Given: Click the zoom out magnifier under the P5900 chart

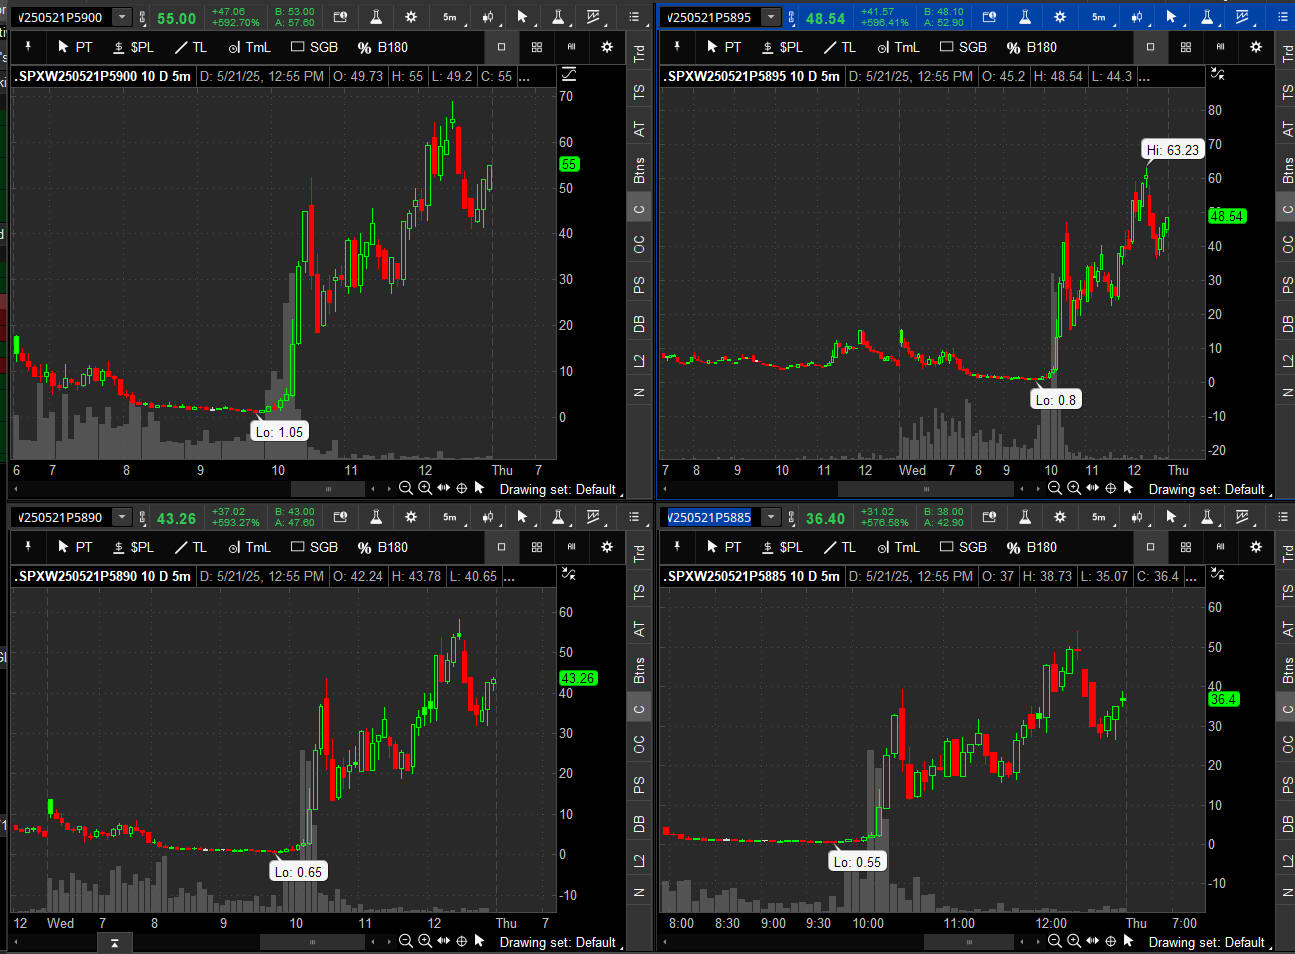Looking at the screenshot, I should [405, 488].
